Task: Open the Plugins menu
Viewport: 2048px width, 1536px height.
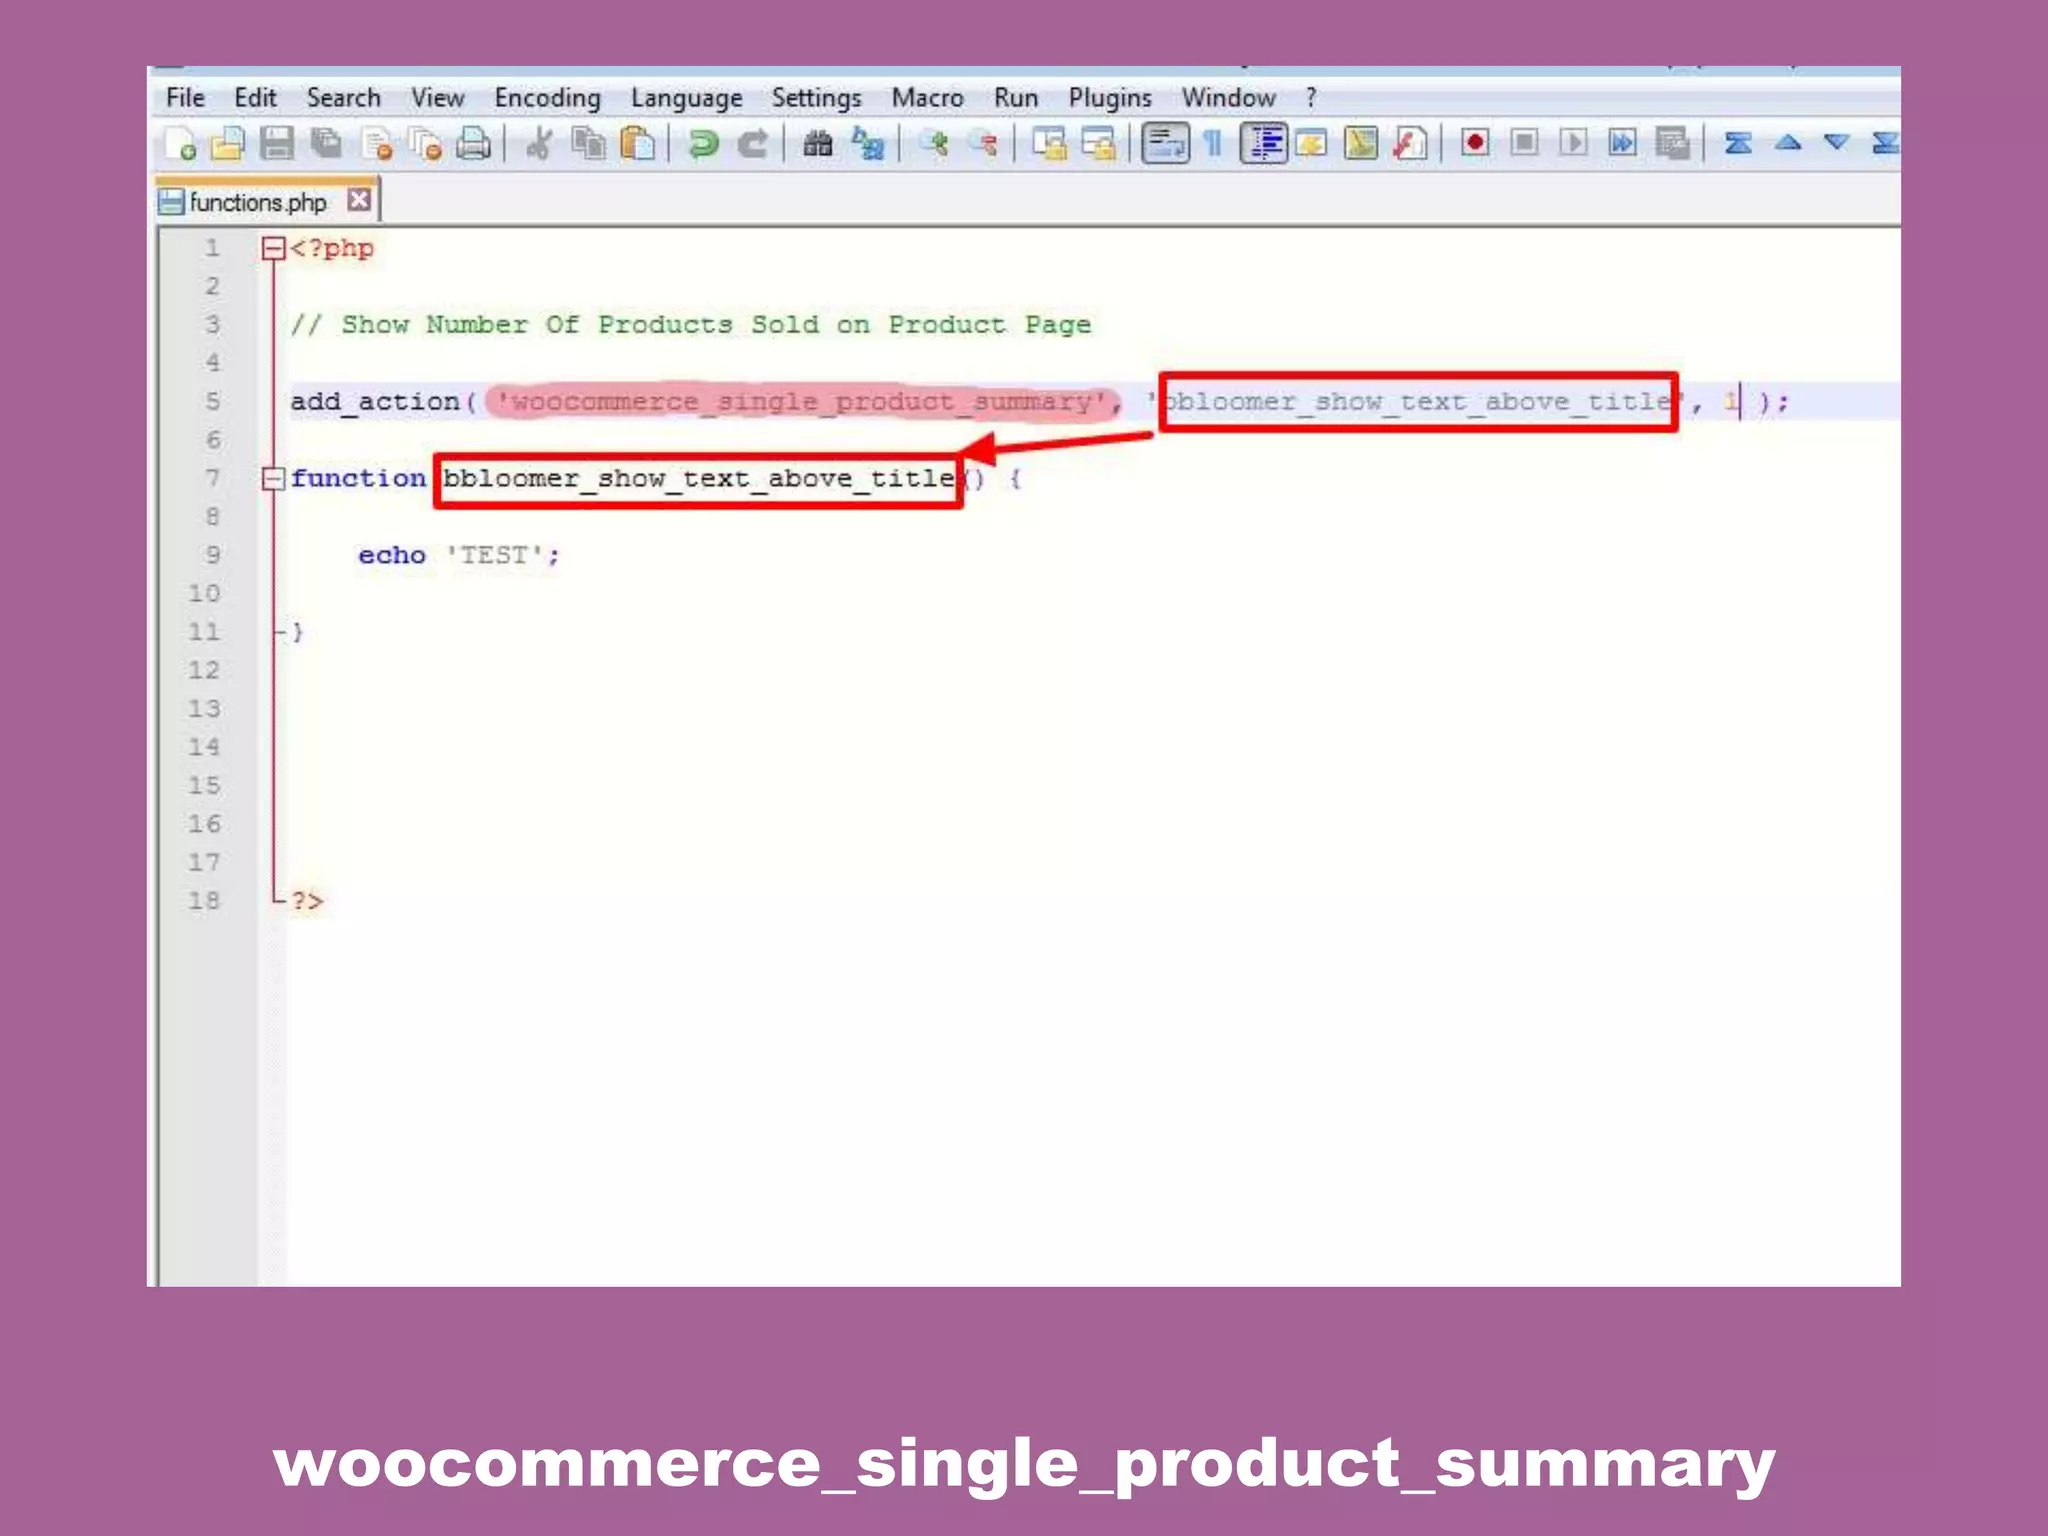Action: pos(1110,98)
